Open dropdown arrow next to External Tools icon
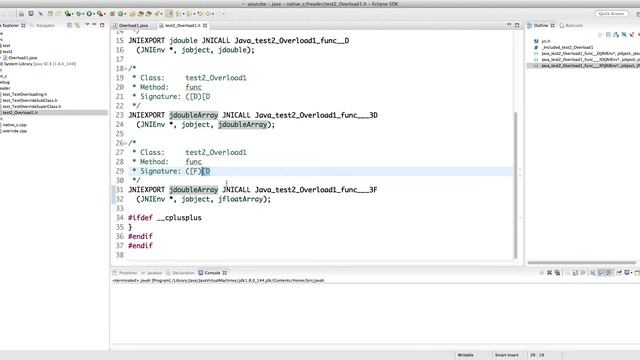Screen dimensions: 640x360 click(104, 14)
